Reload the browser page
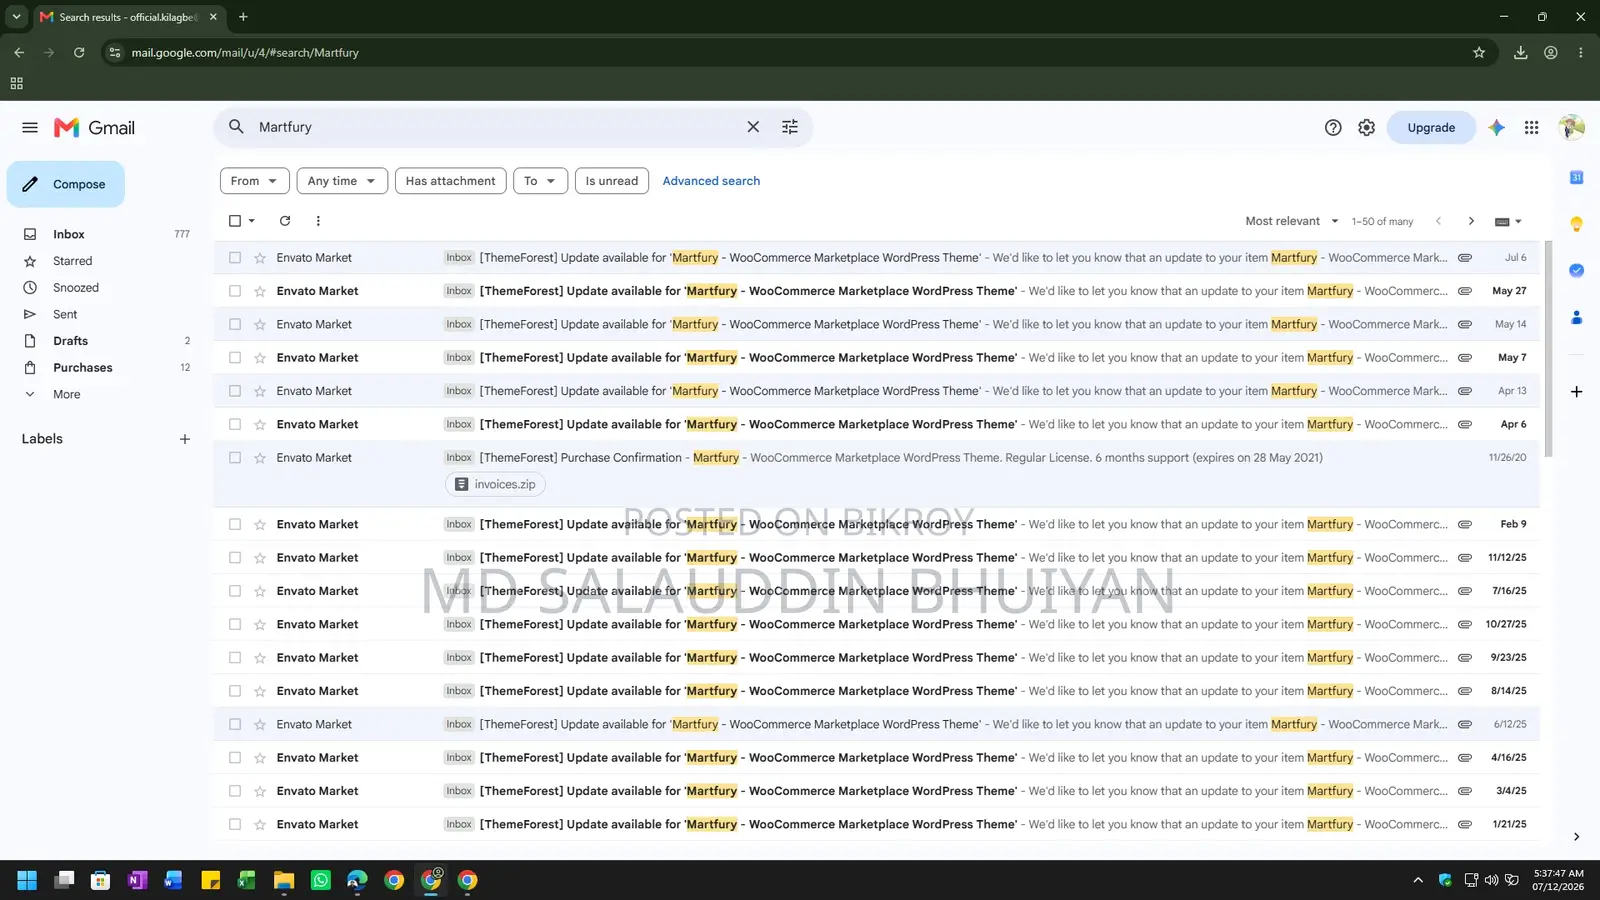 tap(79, 53)
